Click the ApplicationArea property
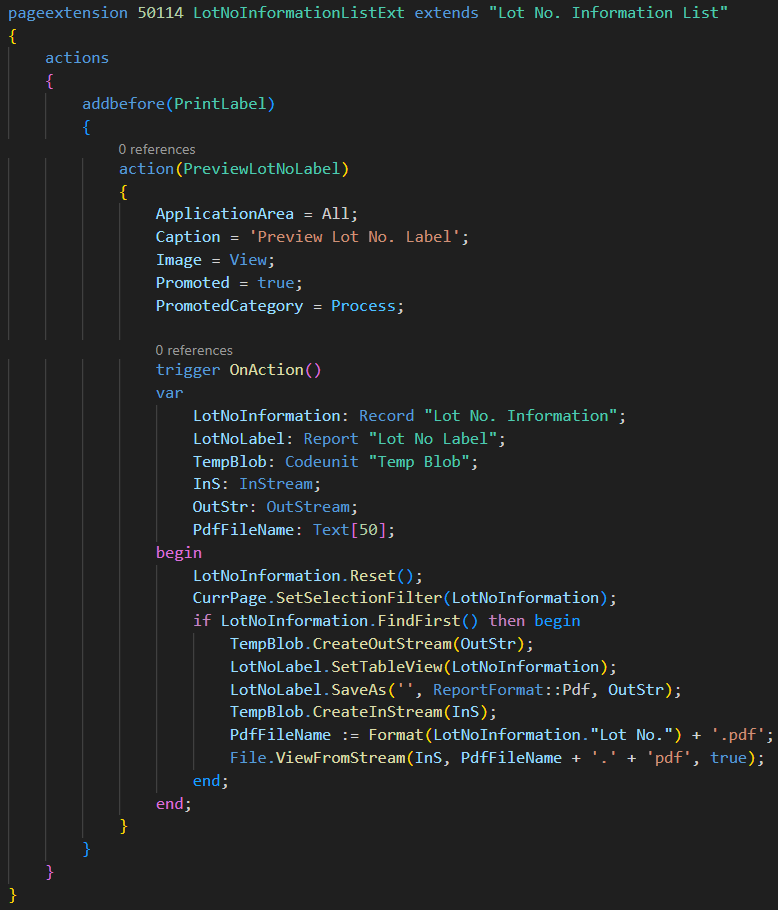 [225, 214]
